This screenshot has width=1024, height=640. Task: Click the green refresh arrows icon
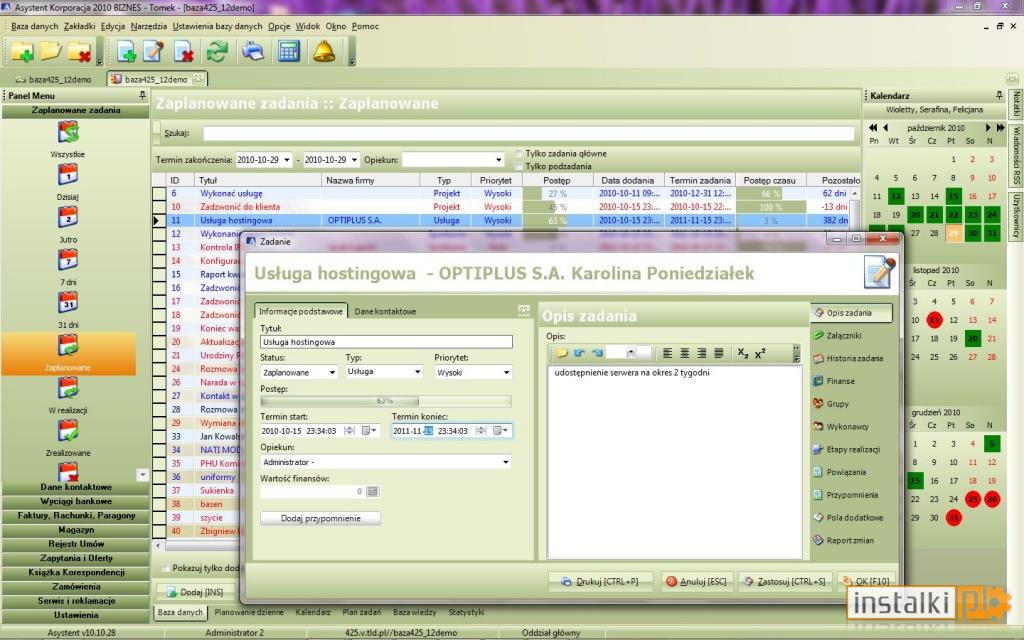coord(217,51)
